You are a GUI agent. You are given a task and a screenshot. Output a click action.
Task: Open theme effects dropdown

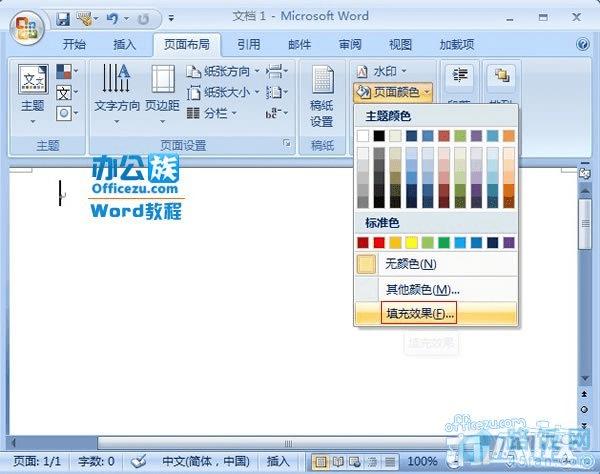click(67, 113)
